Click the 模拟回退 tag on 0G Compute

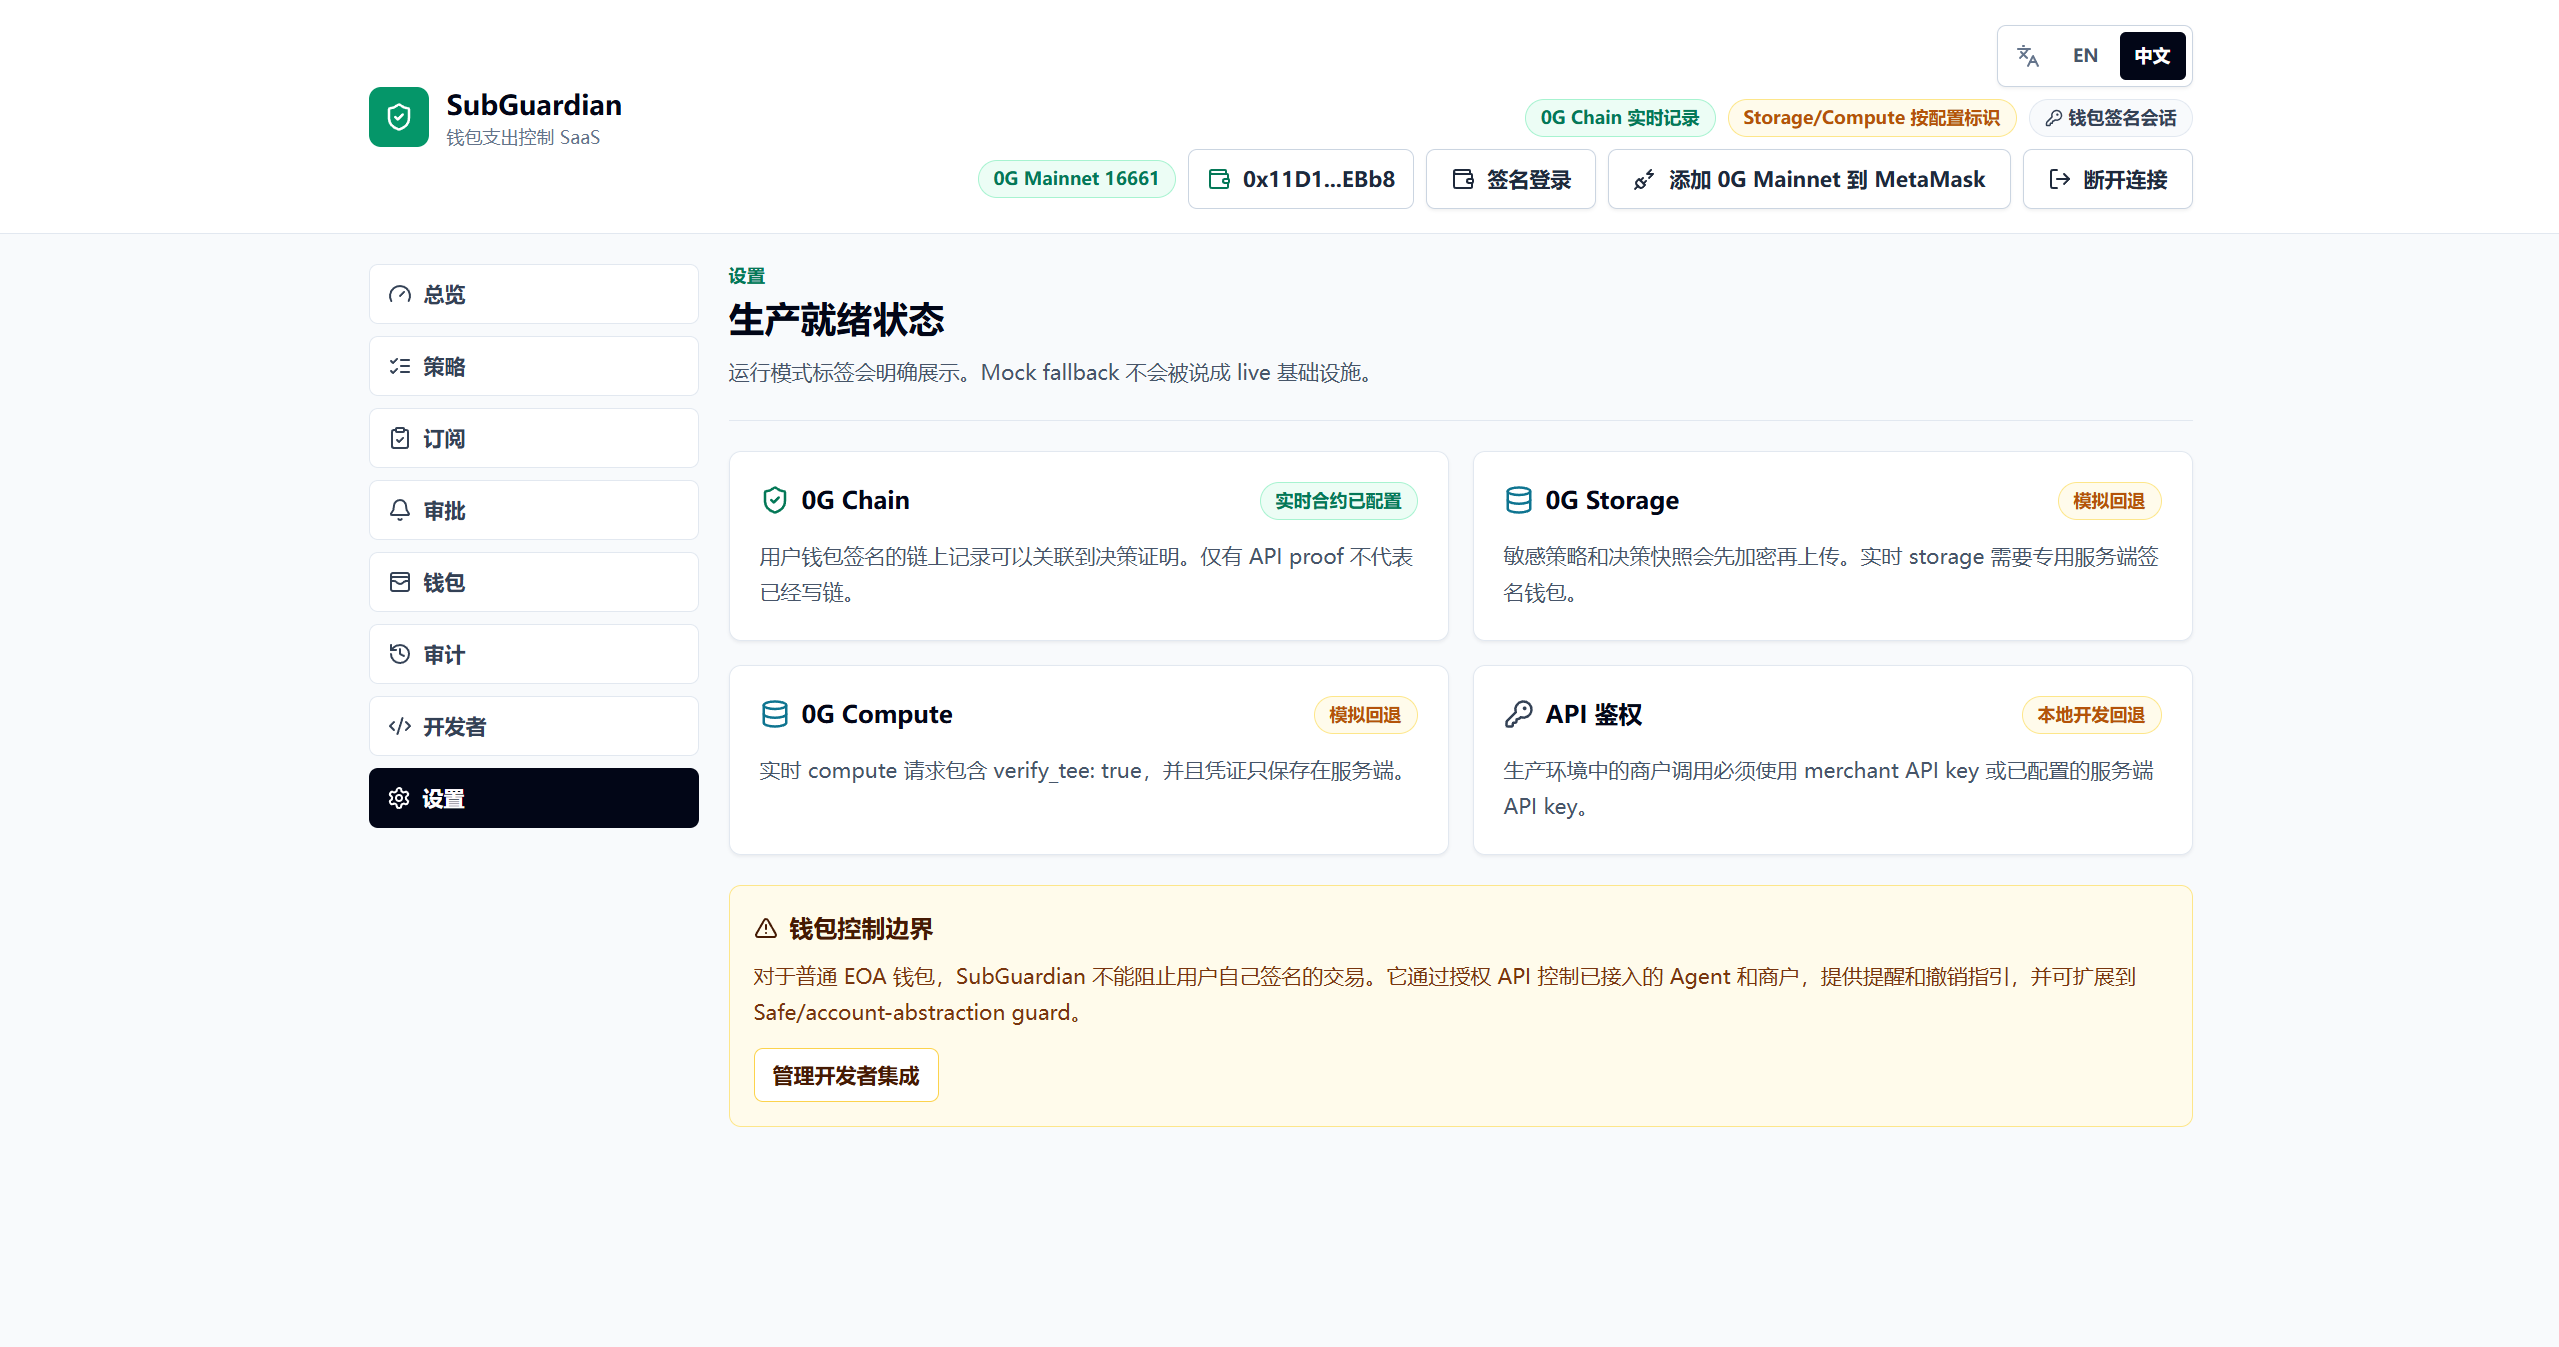click(1365, 715)
